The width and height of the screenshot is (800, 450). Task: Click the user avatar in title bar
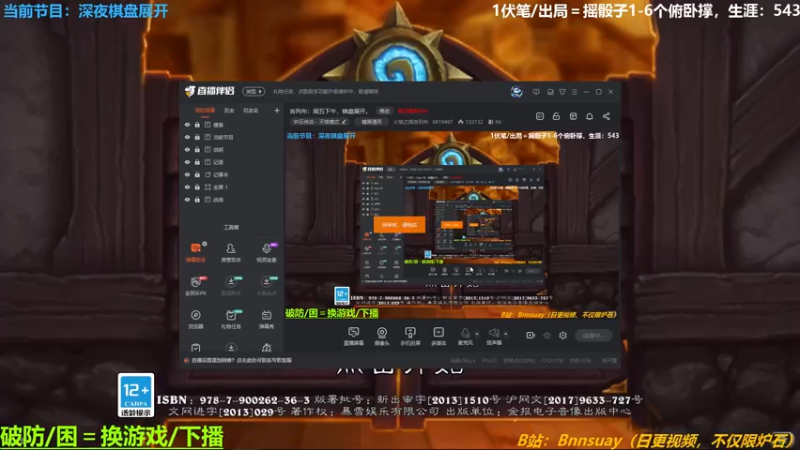[516, 92]
